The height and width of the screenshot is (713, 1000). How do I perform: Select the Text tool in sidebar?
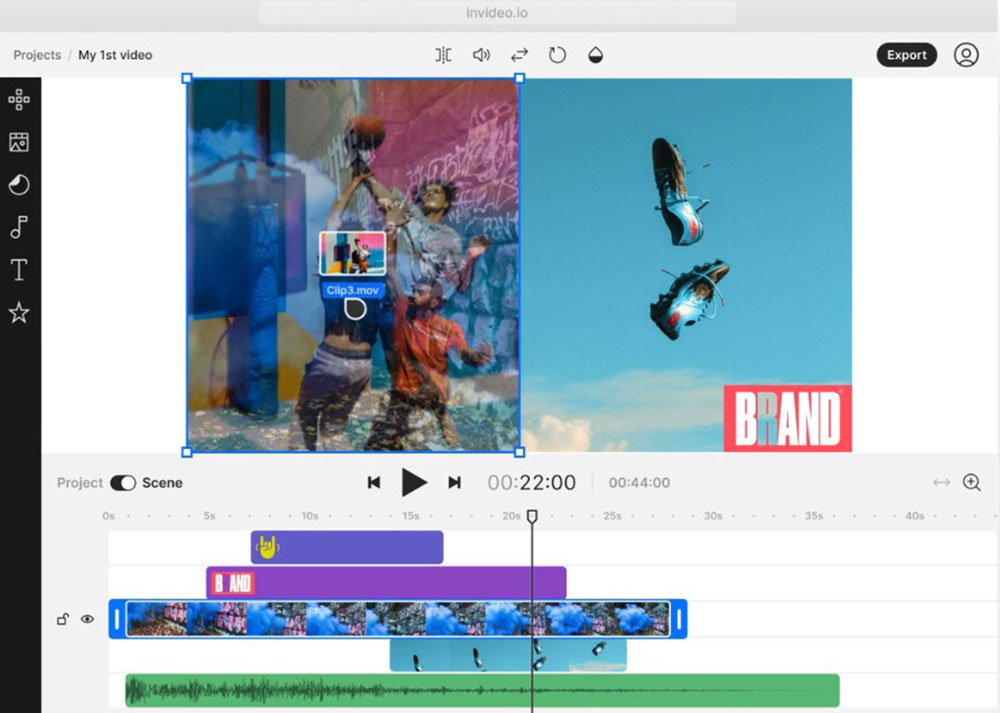pos(19,269)
